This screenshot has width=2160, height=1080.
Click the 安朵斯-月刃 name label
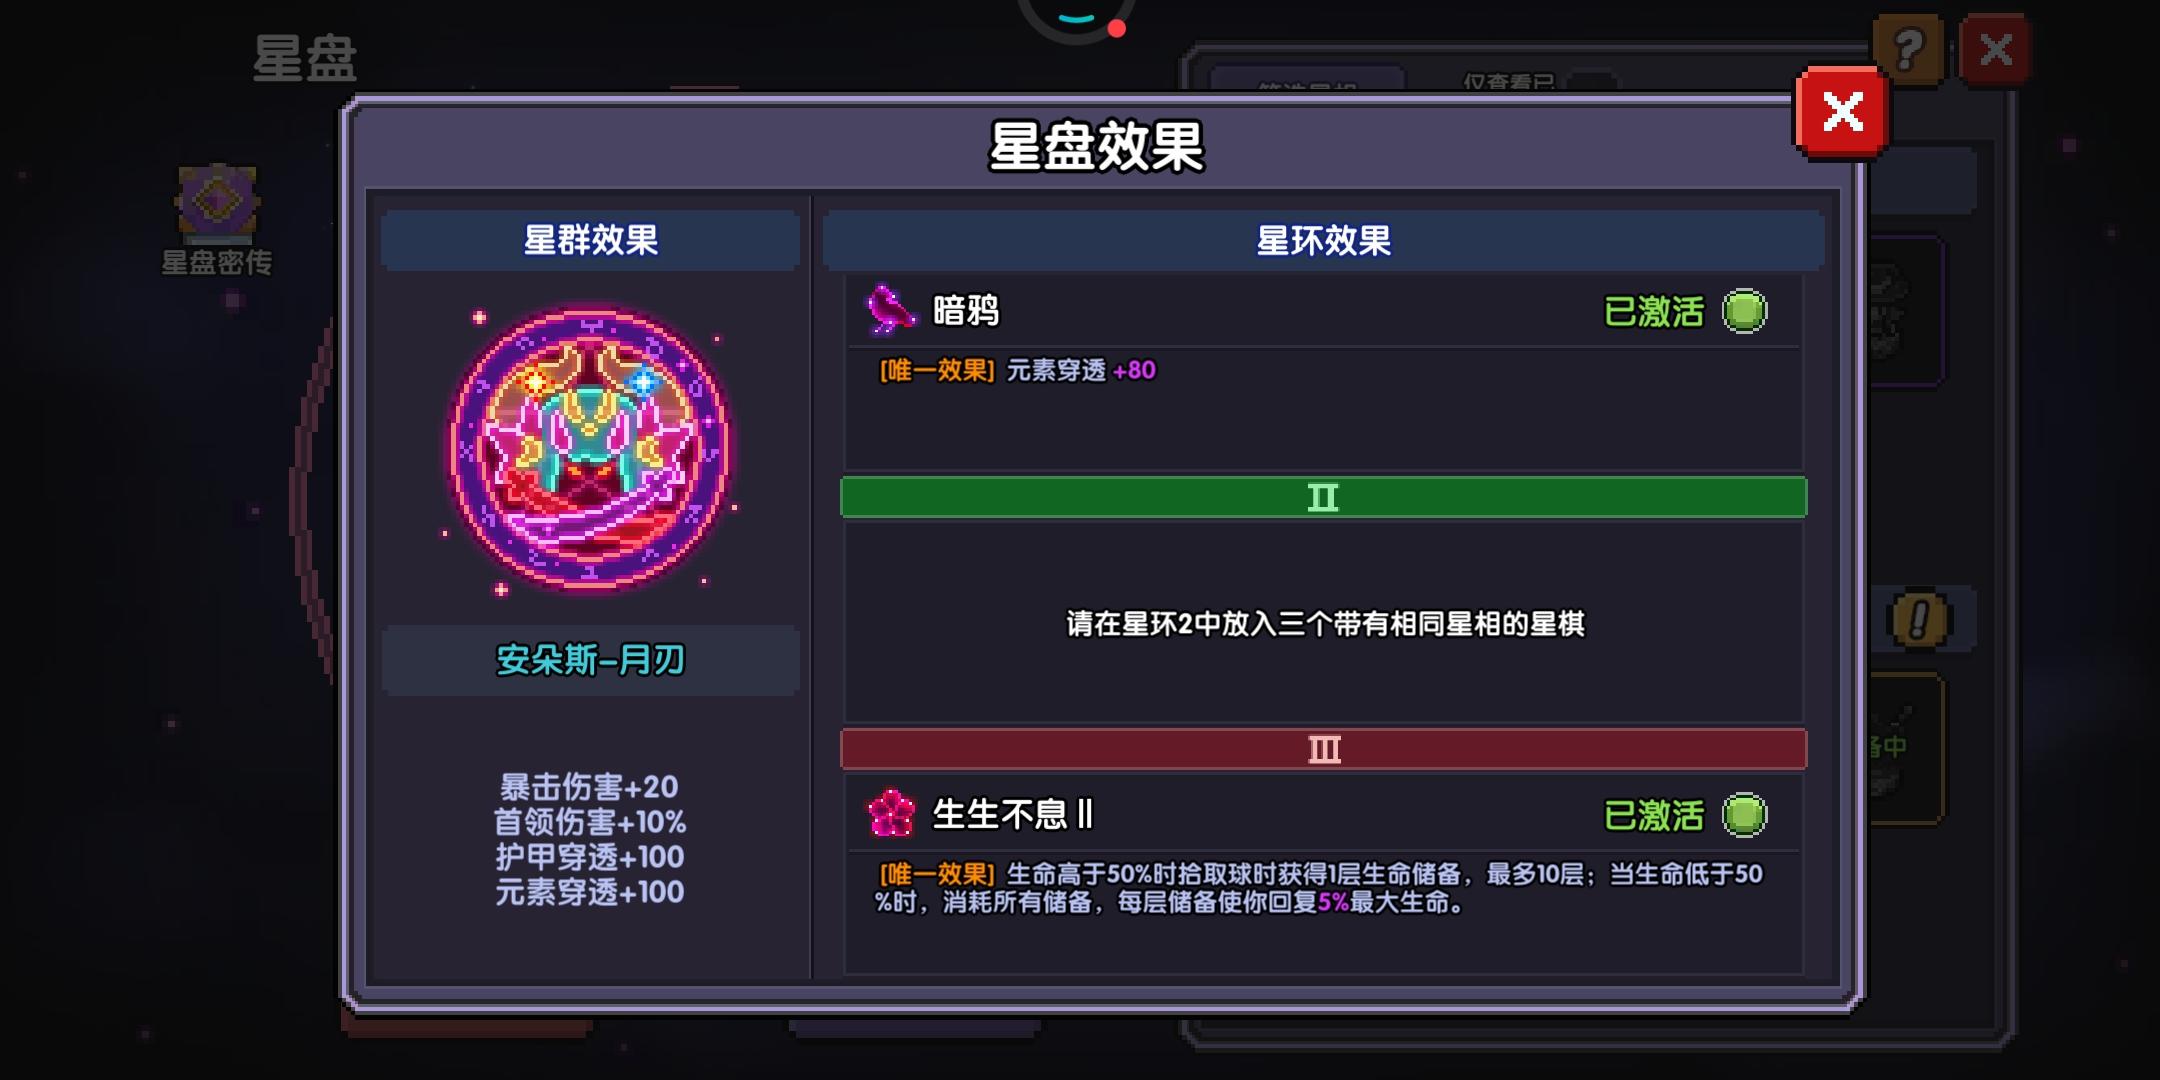[590, 660]
